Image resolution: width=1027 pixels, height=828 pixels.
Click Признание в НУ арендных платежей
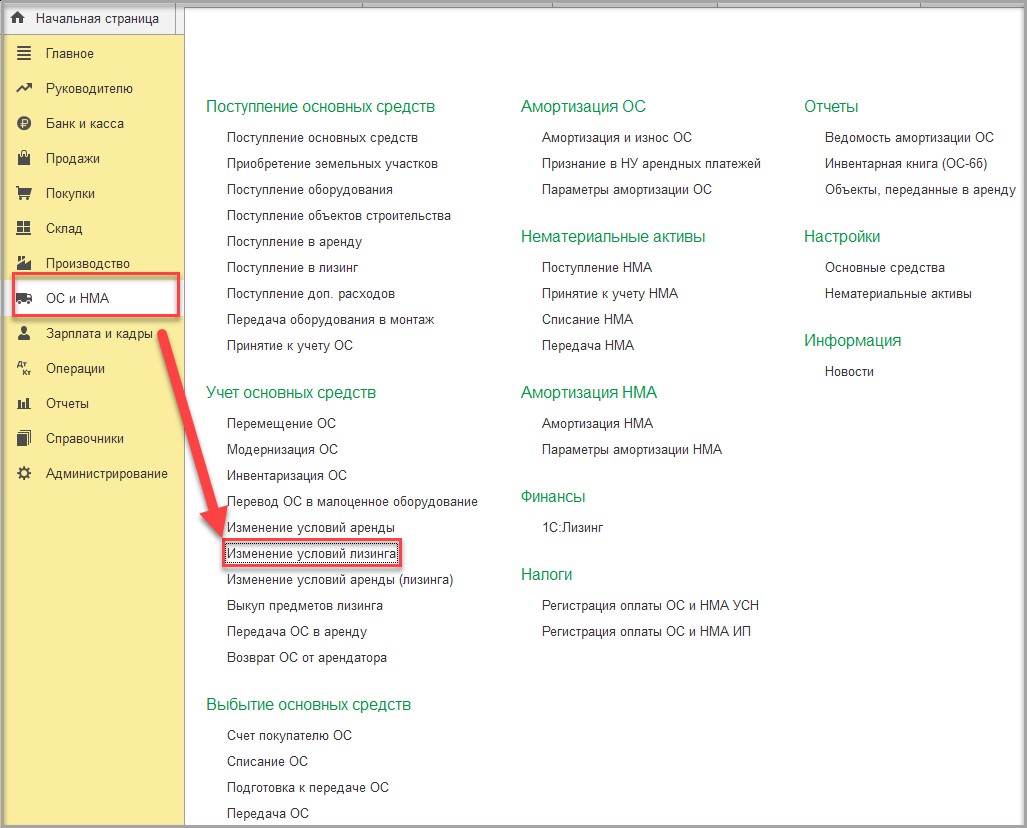pyautogui.click(x=651, y=164)
